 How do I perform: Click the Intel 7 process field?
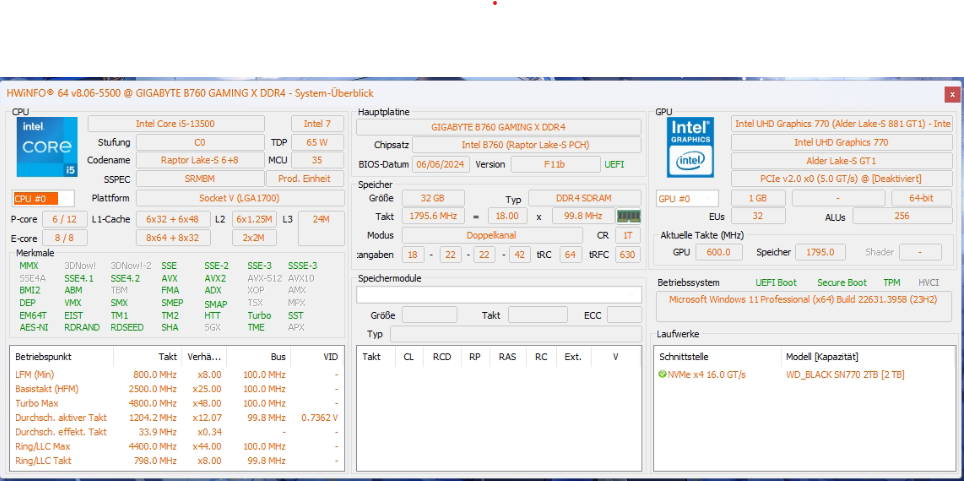click(317, 124)
